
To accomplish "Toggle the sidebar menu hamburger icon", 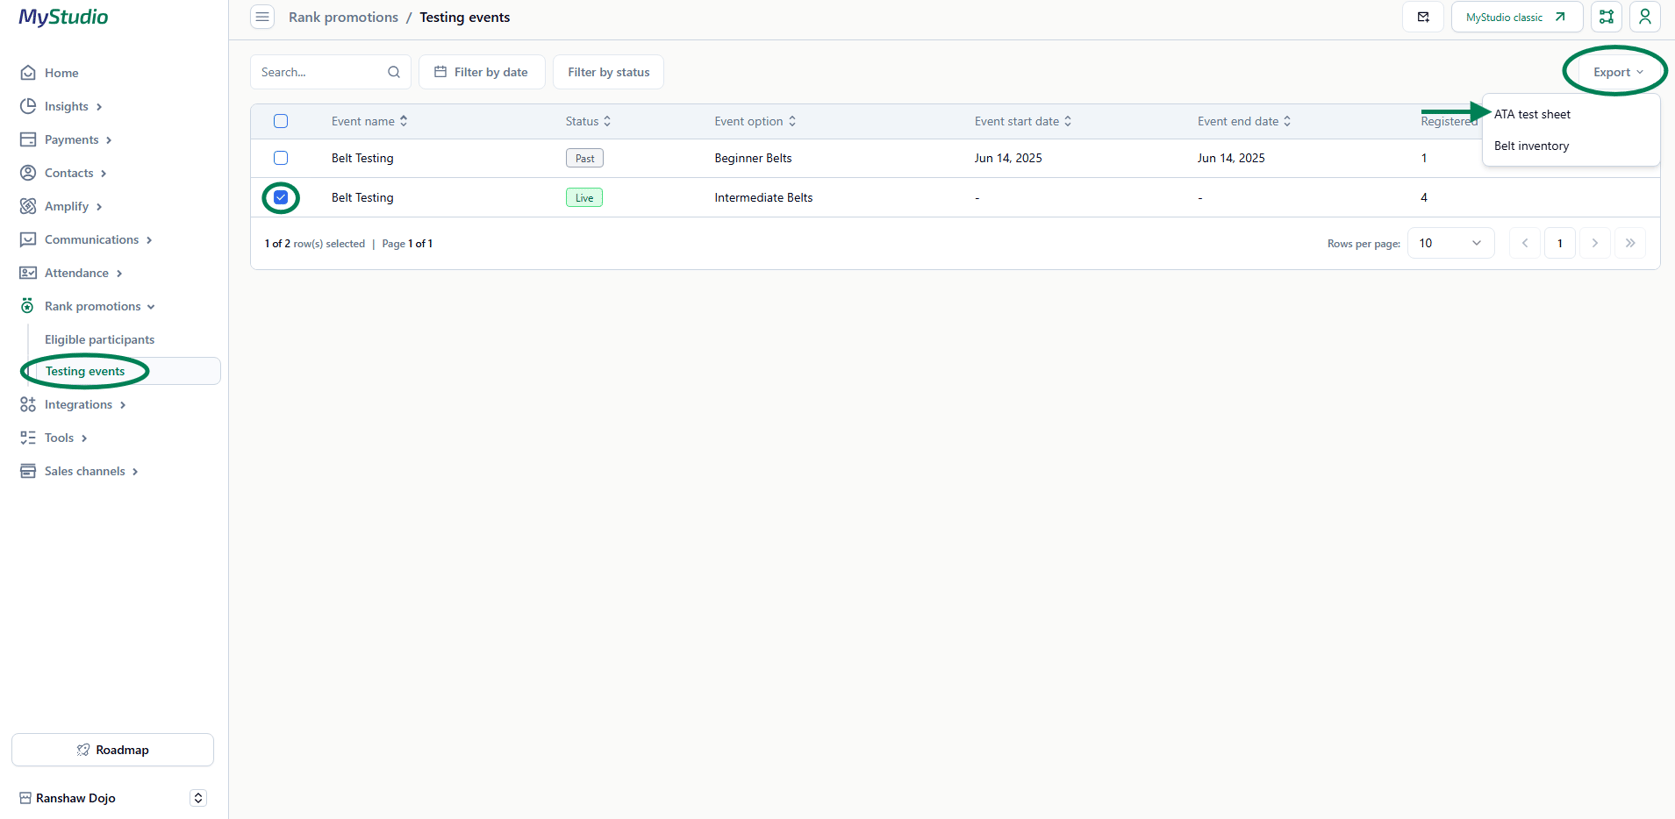I will (262, 17).
